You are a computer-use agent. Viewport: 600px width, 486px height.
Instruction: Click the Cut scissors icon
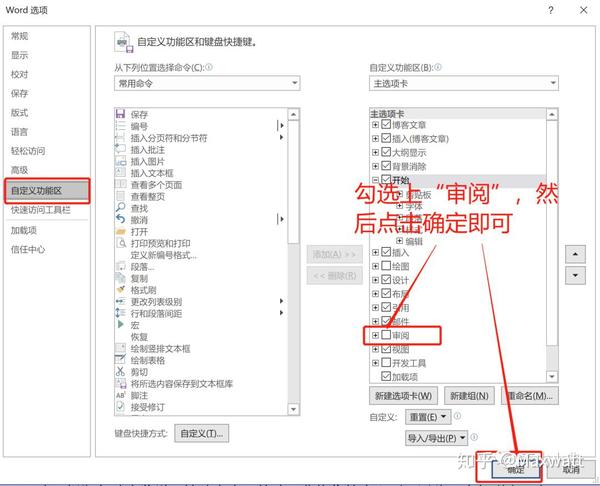pos(121,372)
